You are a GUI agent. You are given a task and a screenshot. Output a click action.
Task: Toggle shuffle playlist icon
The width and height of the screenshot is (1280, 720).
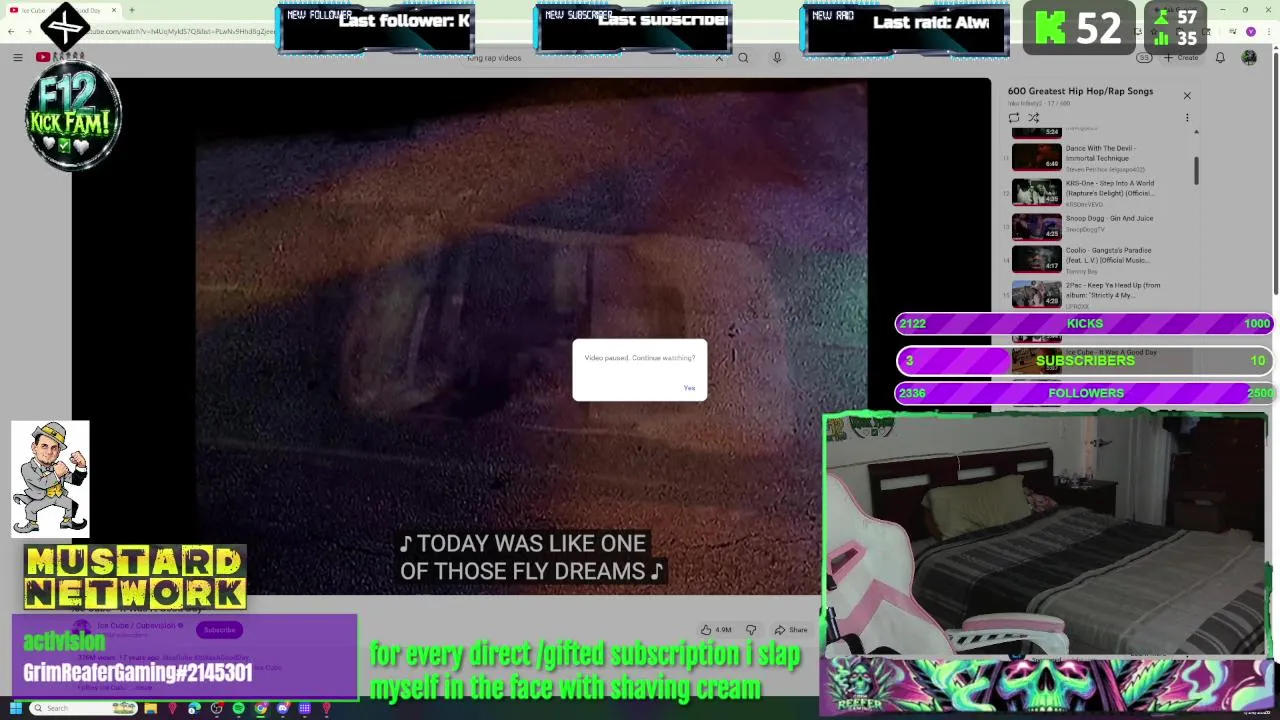click(1034, 118)
